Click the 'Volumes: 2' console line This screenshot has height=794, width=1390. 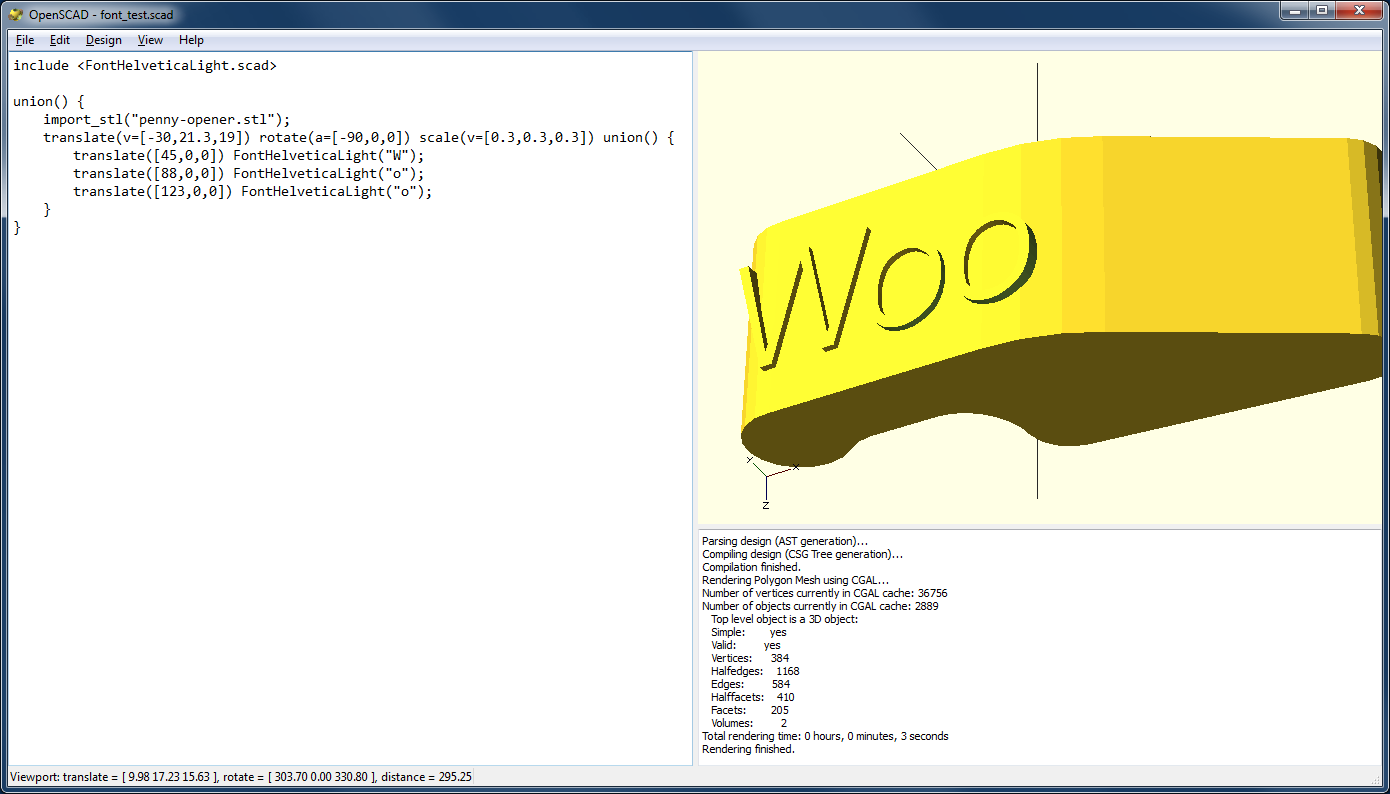pos(749,723)
